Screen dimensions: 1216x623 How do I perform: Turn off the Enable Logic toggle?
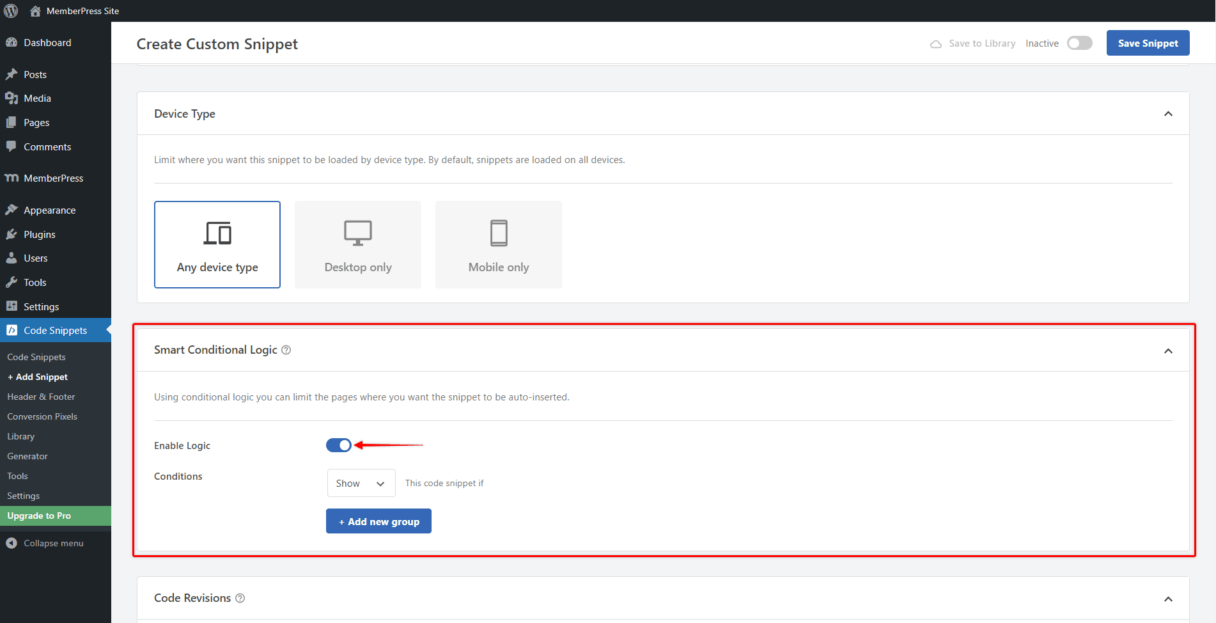pyautogui.click(x=339, y=445)
